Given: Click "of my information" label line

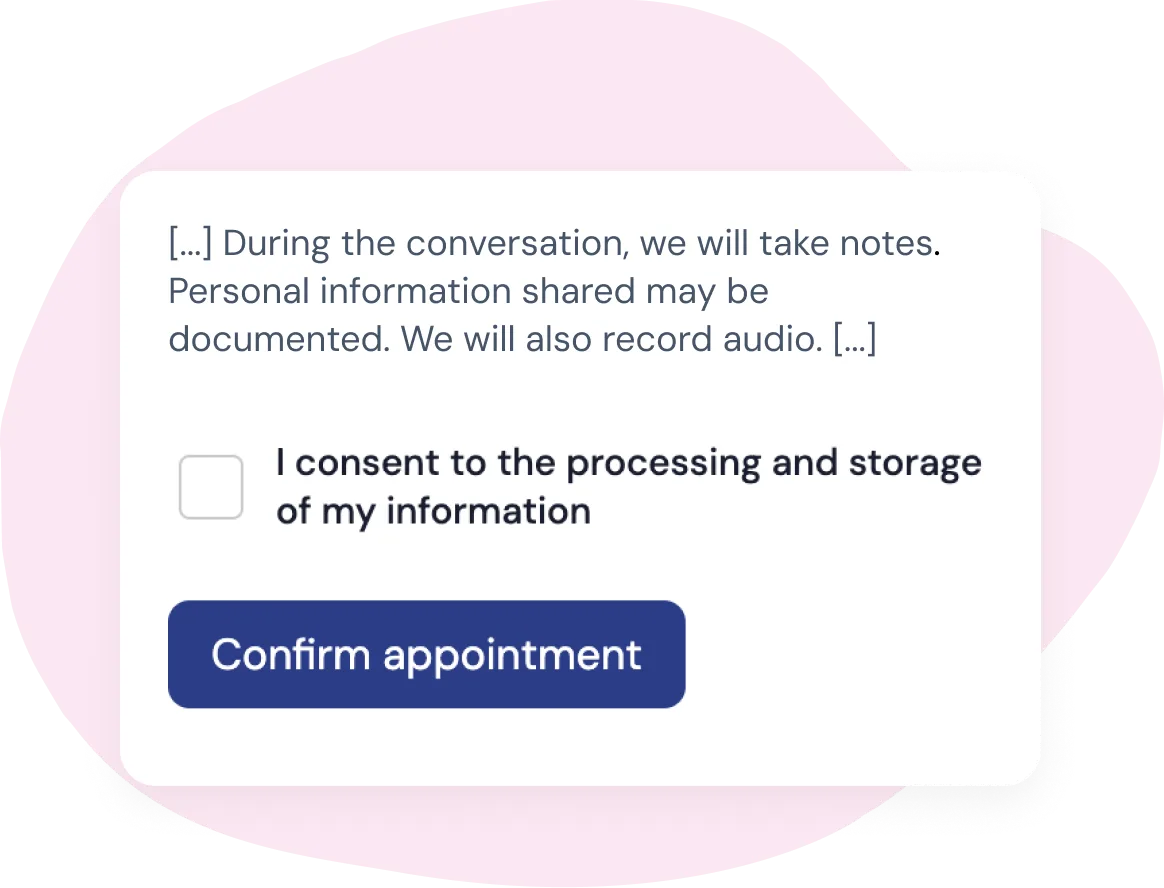Looking at the screenshot, I should click(x=433, y=512).
